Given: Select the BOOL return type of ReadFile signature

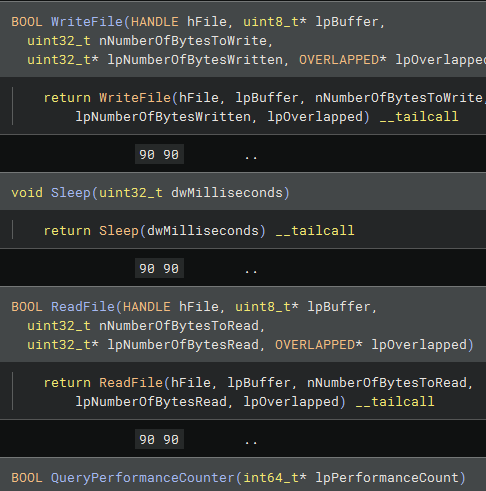Looking at the screenshot, I should pyautogui.click(x=27, y=307).
